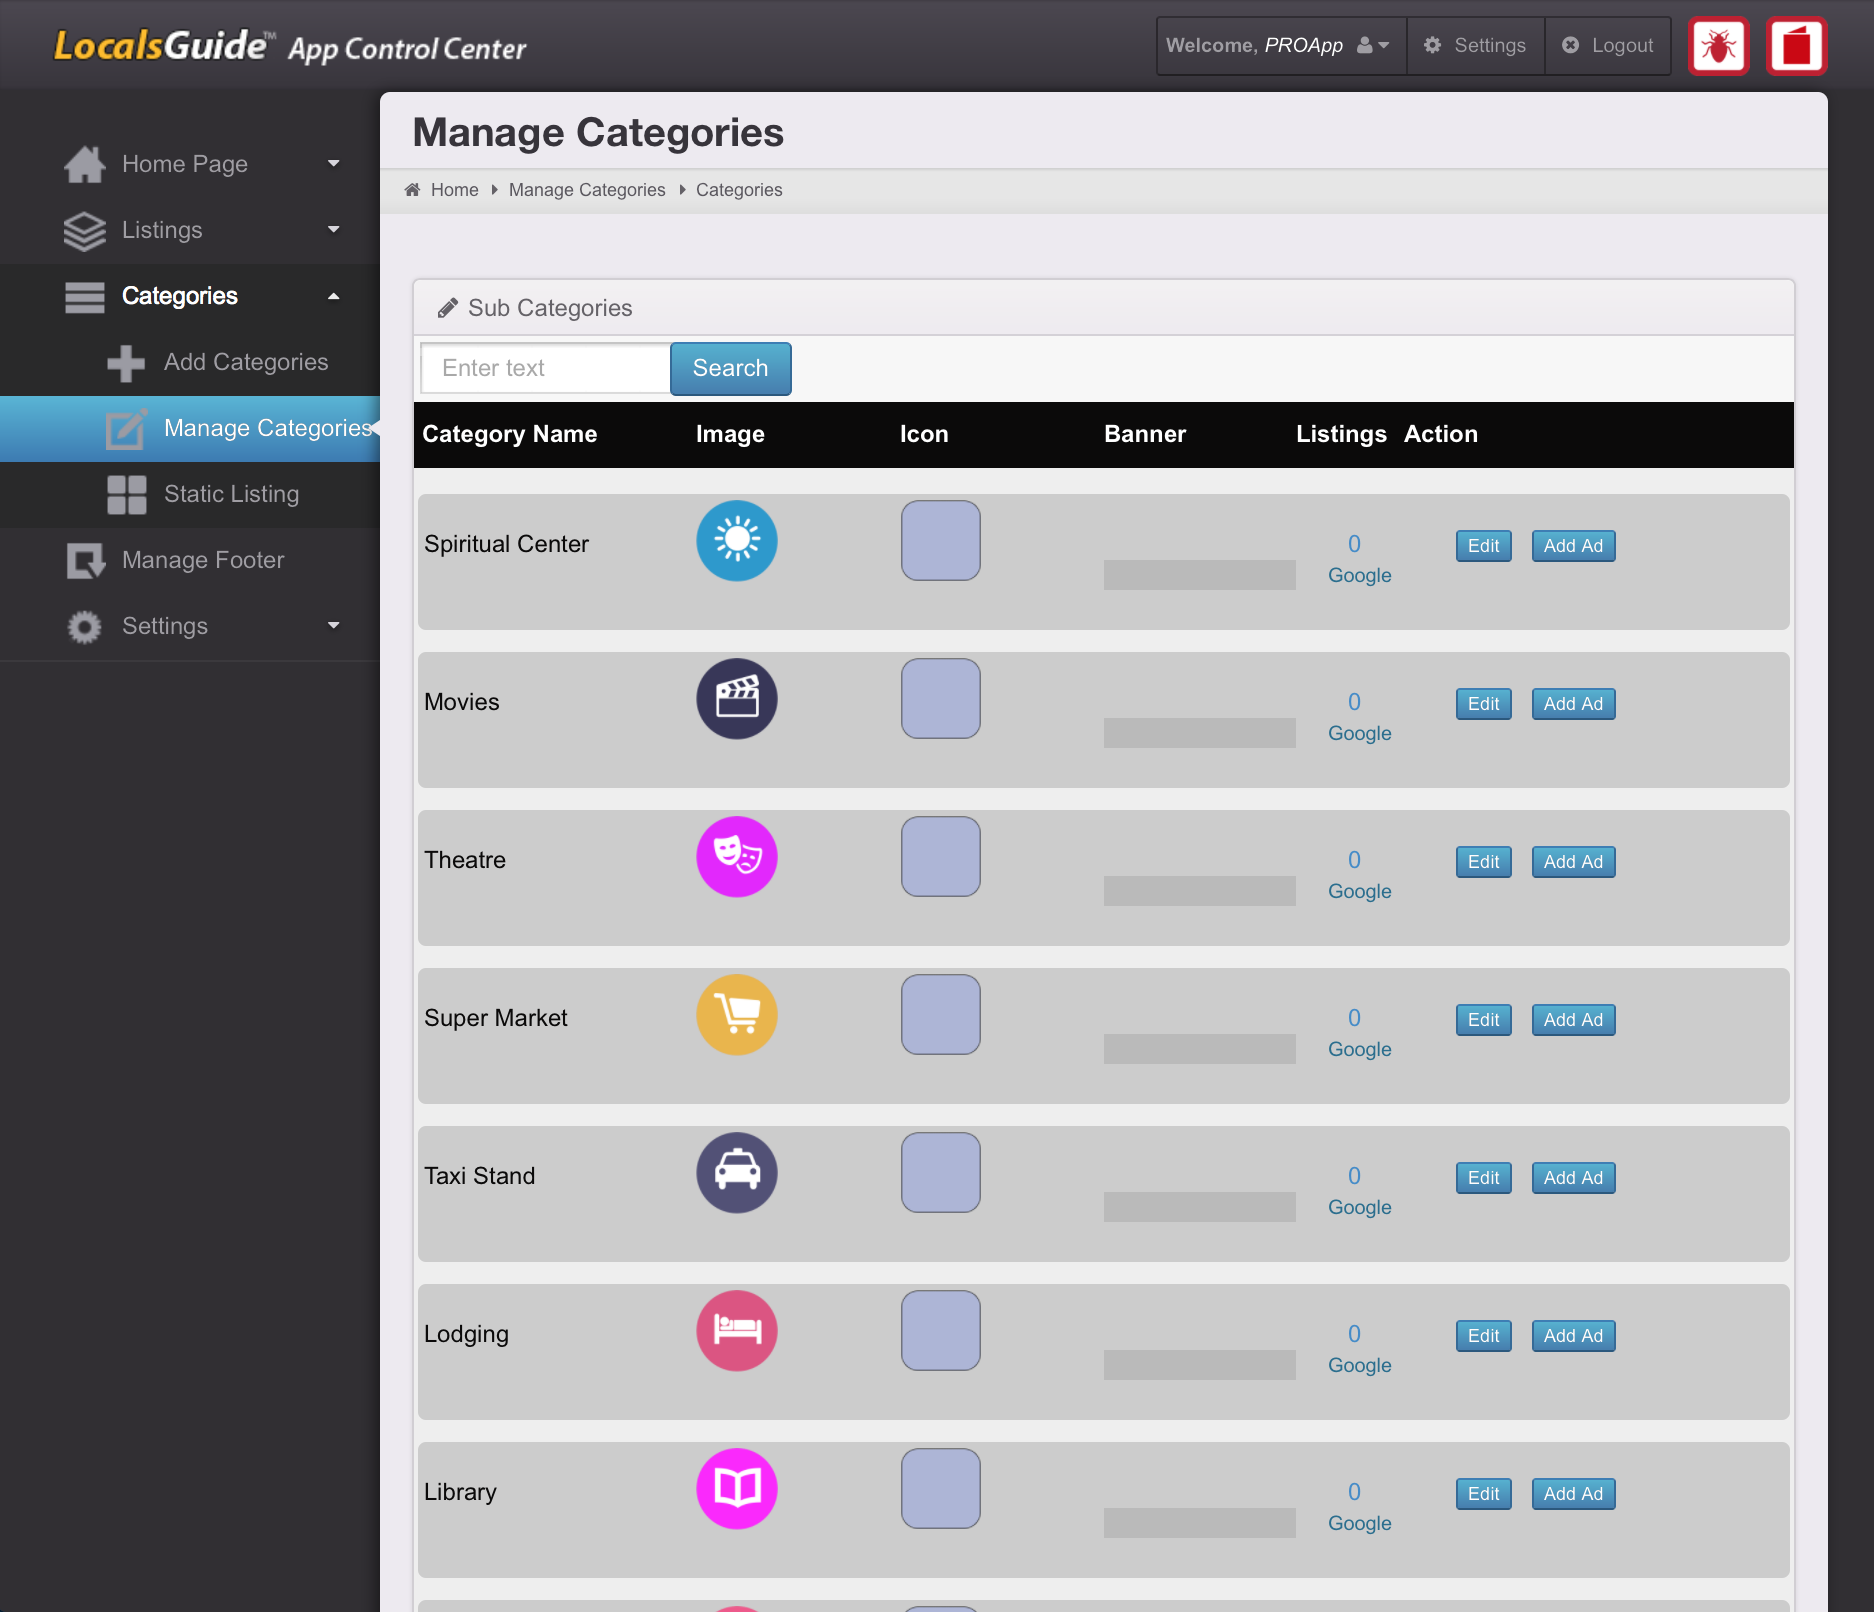Click the Taxi Stand car image
The image size is (1874, 1612).
[x=737, y=1173]
